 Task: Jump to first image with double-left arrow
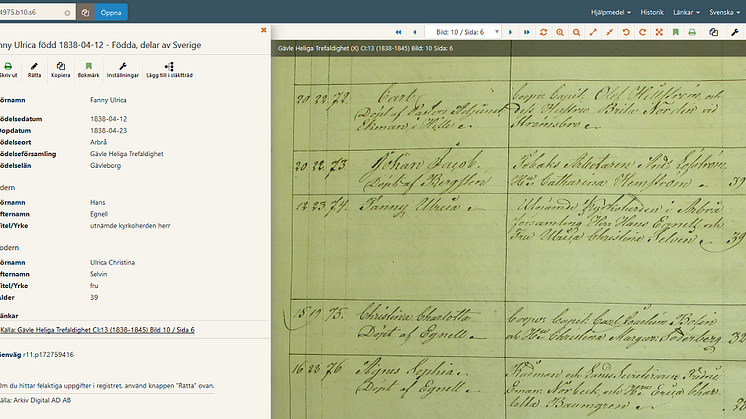[x=398, y=32]
